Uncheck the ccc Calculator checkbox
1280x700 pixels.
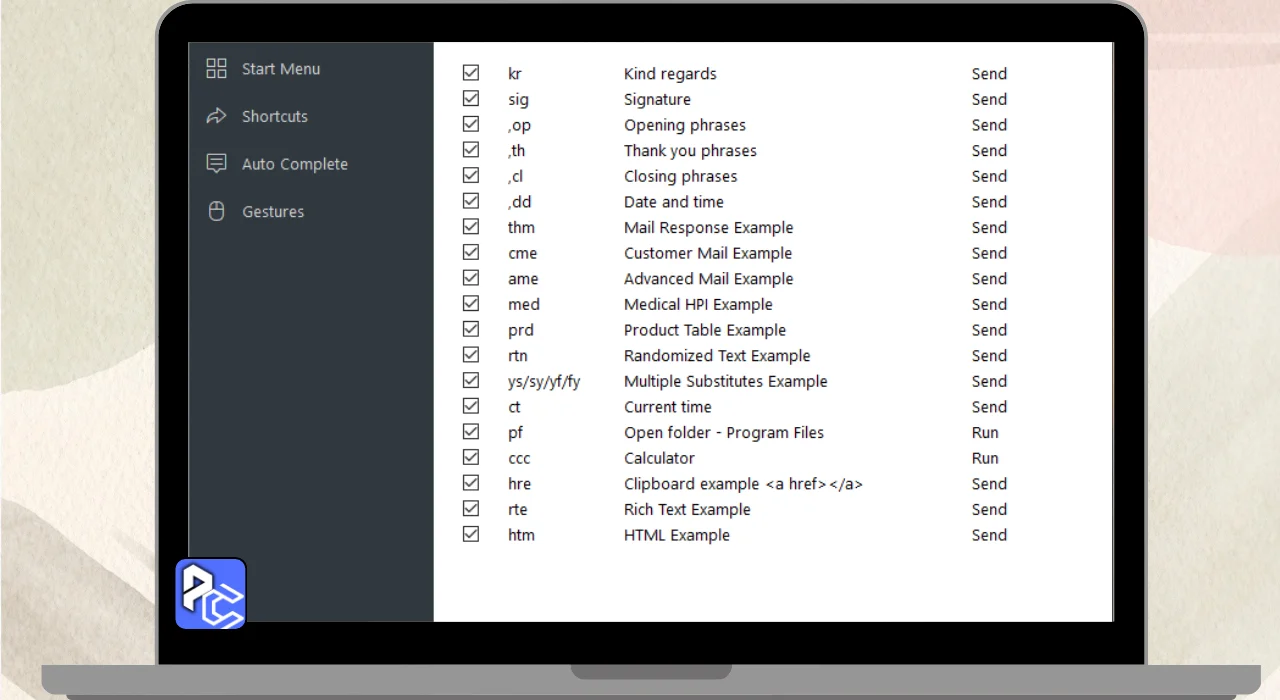click(x=471, y=458)
